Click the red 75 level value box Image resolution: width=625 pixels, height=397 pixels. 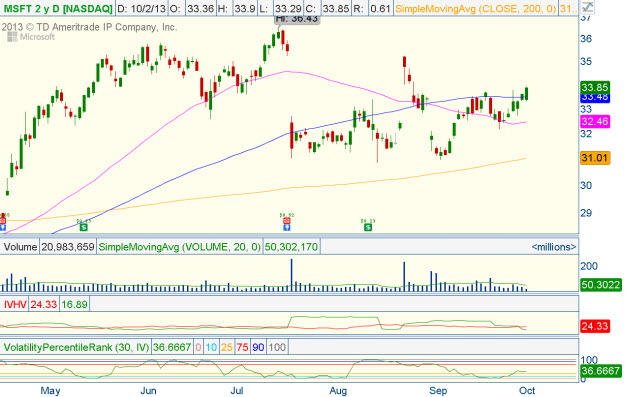[242, 347]
